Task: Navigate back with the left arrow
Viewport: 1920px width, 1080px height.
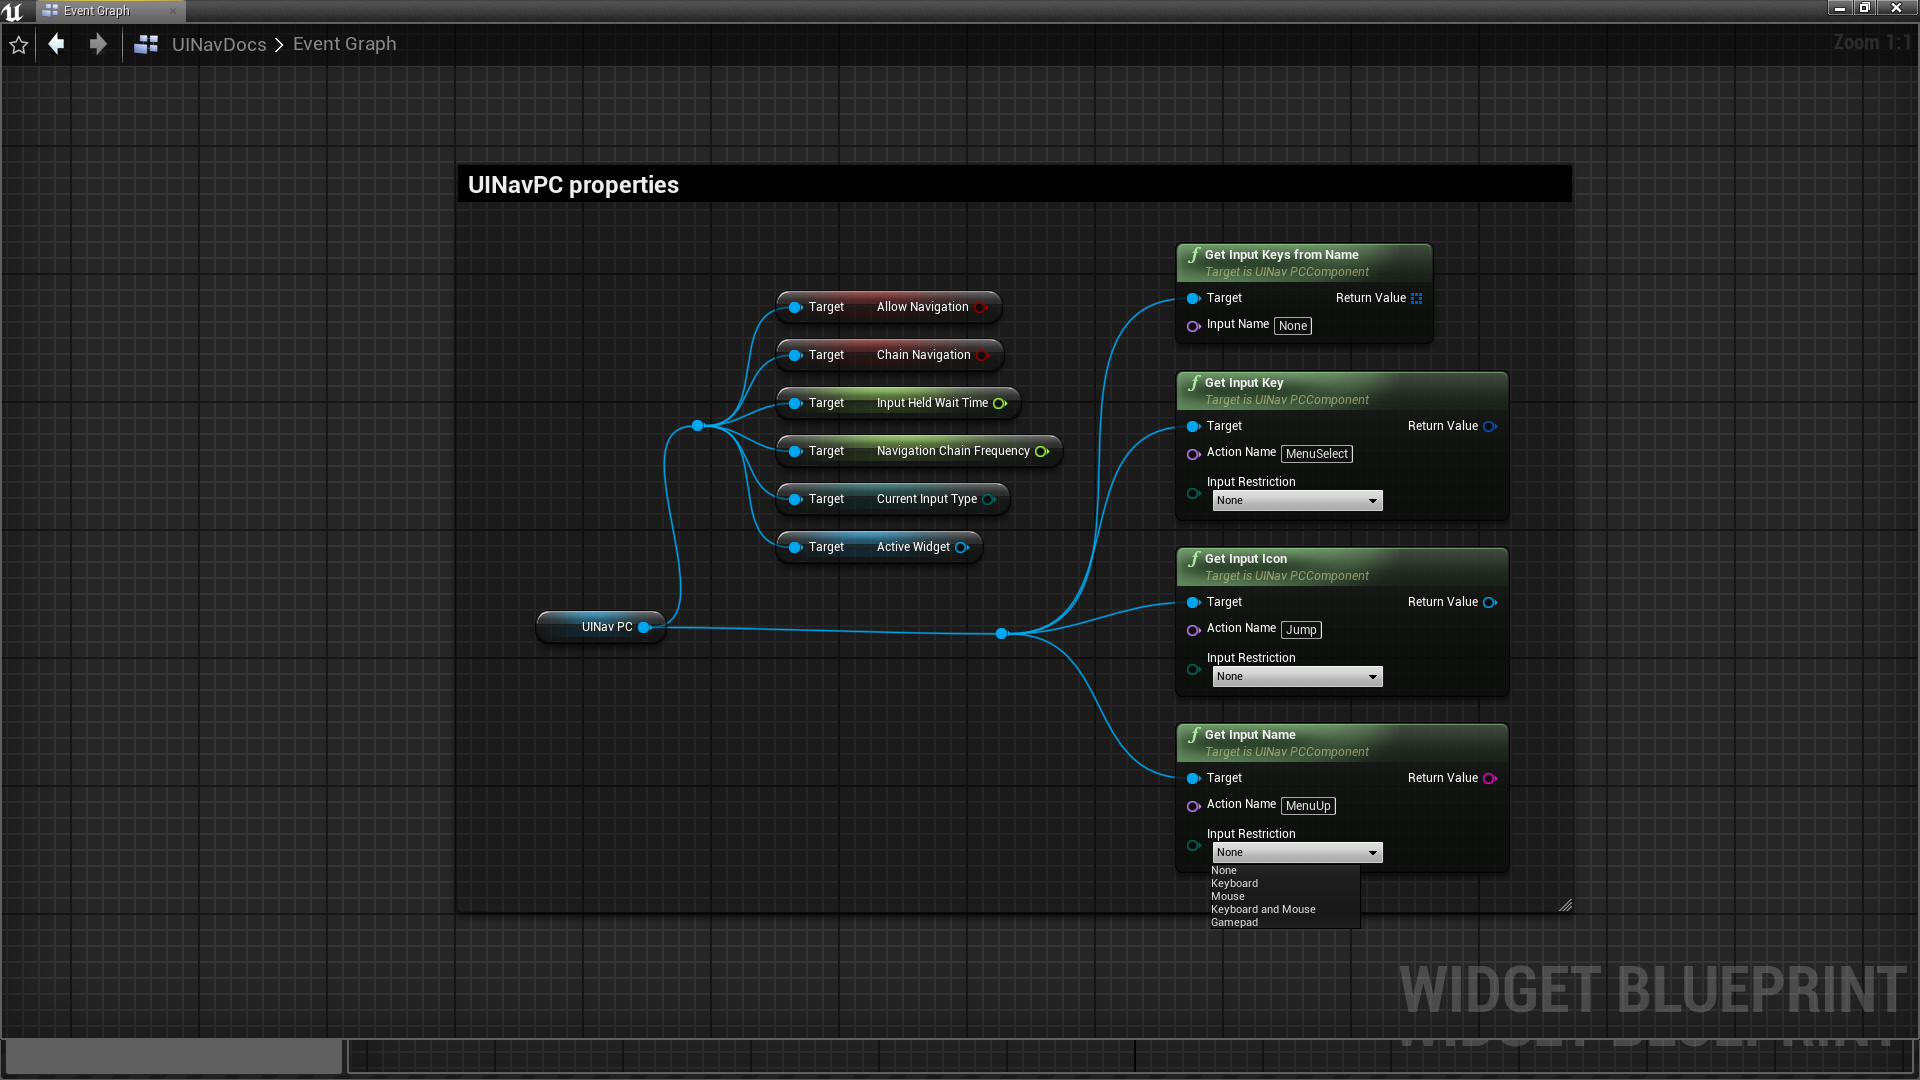Action: tap(57, 44)
